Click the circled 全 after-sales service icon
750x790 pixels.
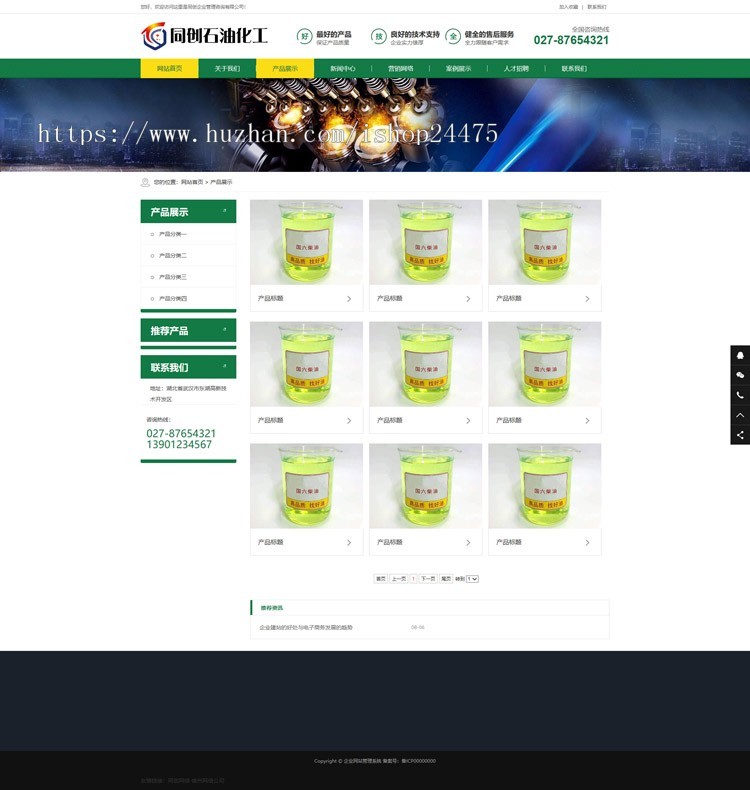[x=453, y=36]
